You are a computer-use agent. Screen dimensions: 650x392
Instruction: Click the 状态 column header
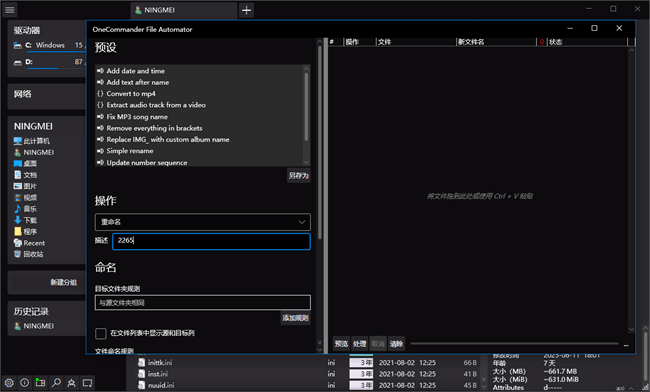pos(587,42)
